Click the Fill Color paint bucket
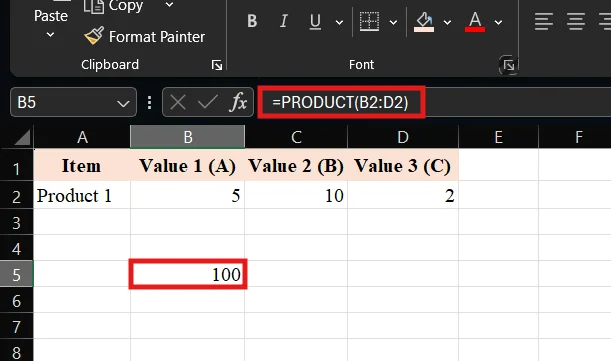Screen dimensions: 611x361 (x=424, y=22)
